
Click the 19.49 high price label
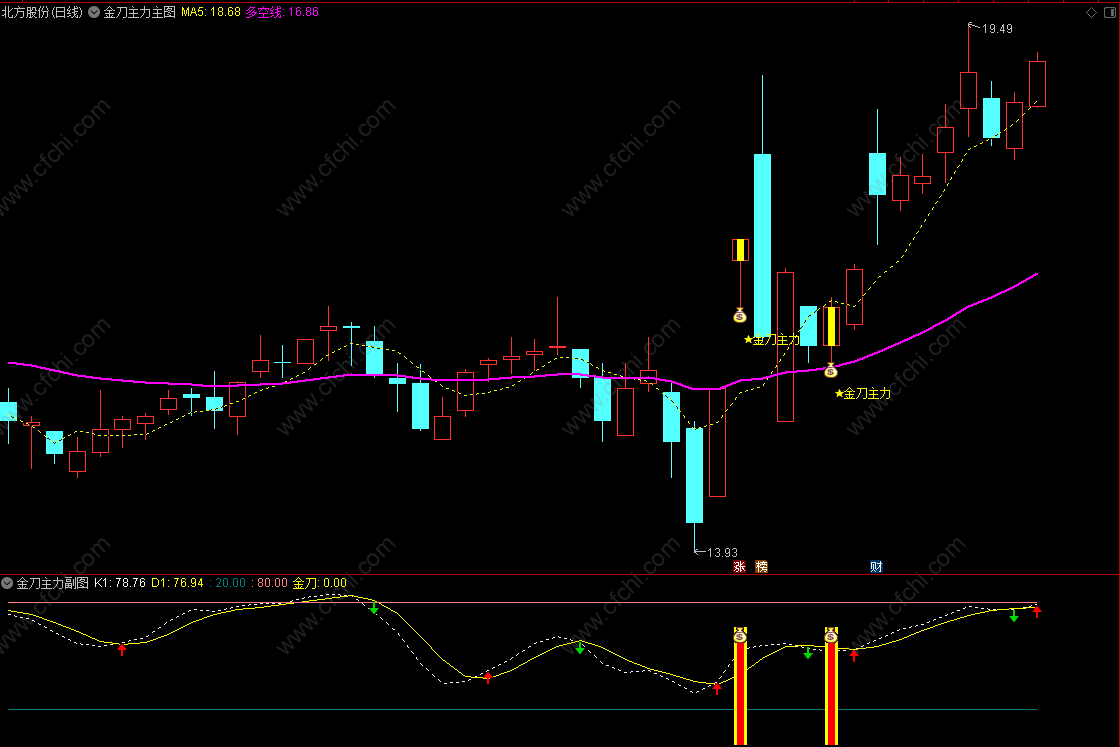point(996,29)
